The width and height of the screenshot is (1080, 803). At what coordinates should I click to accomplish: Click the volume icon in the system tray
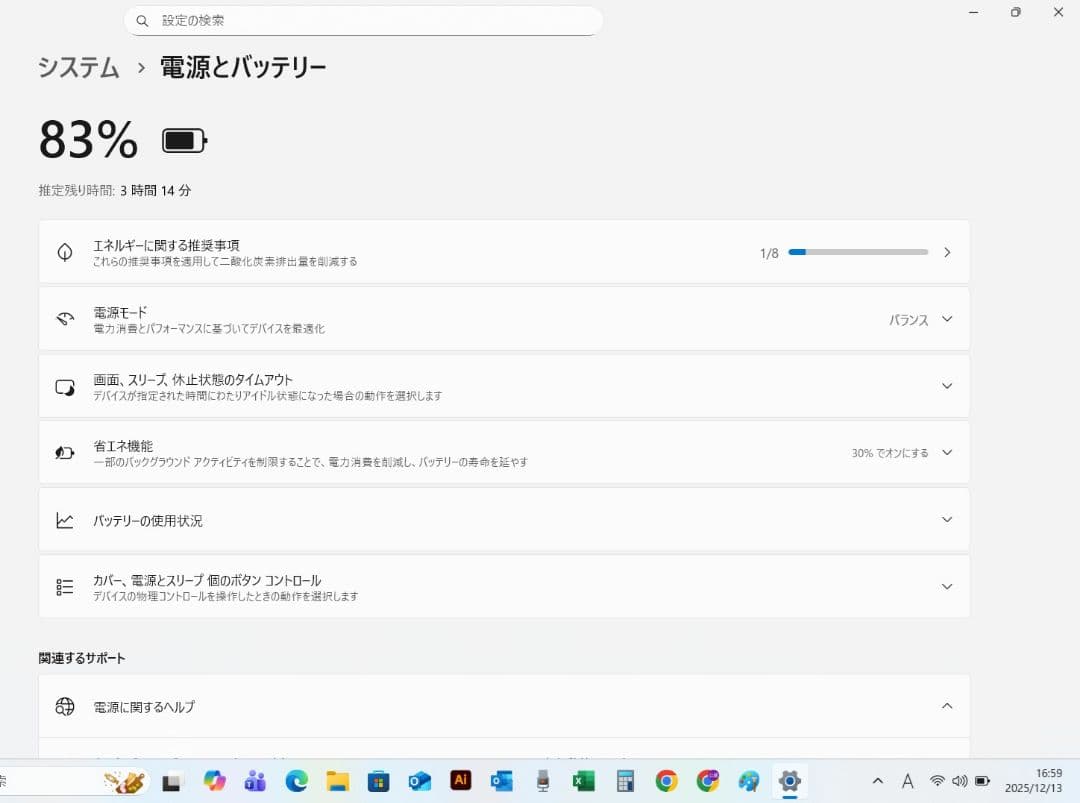pos(960,781)
